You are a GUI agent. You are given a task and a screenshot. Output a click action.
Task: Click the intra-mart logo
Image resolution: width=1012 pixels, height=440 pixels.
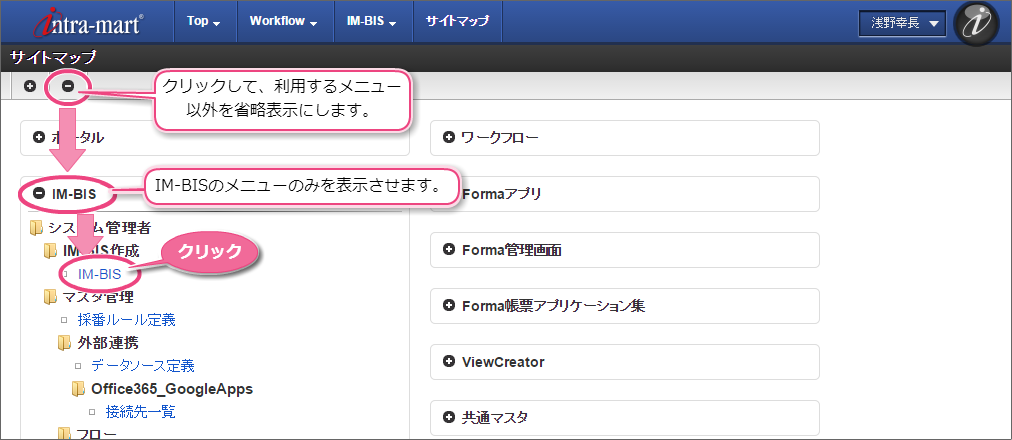pos(89,21)
